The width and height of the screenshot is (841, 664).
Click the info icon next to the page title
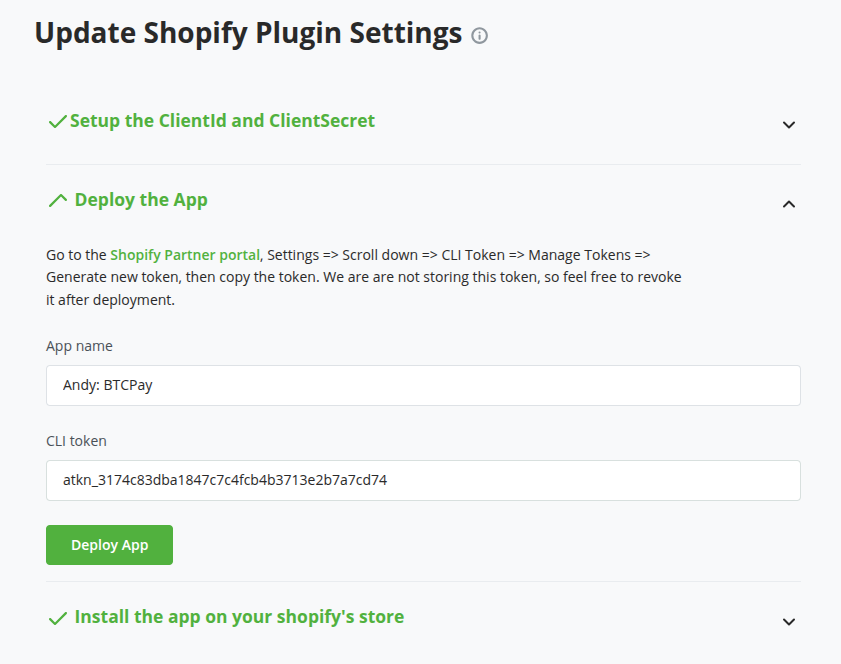click(479, 37)
